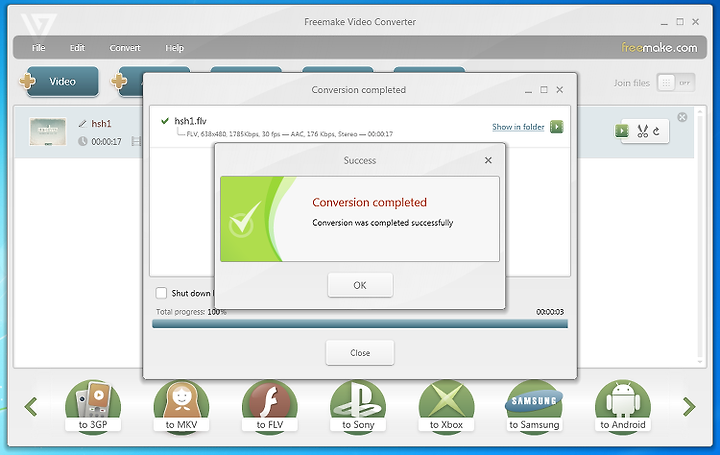Image resolution: width=720 pixels, height=455 pixels.
Task: Click the Close button in Conversion completed window
Action: tap(360, 353)
